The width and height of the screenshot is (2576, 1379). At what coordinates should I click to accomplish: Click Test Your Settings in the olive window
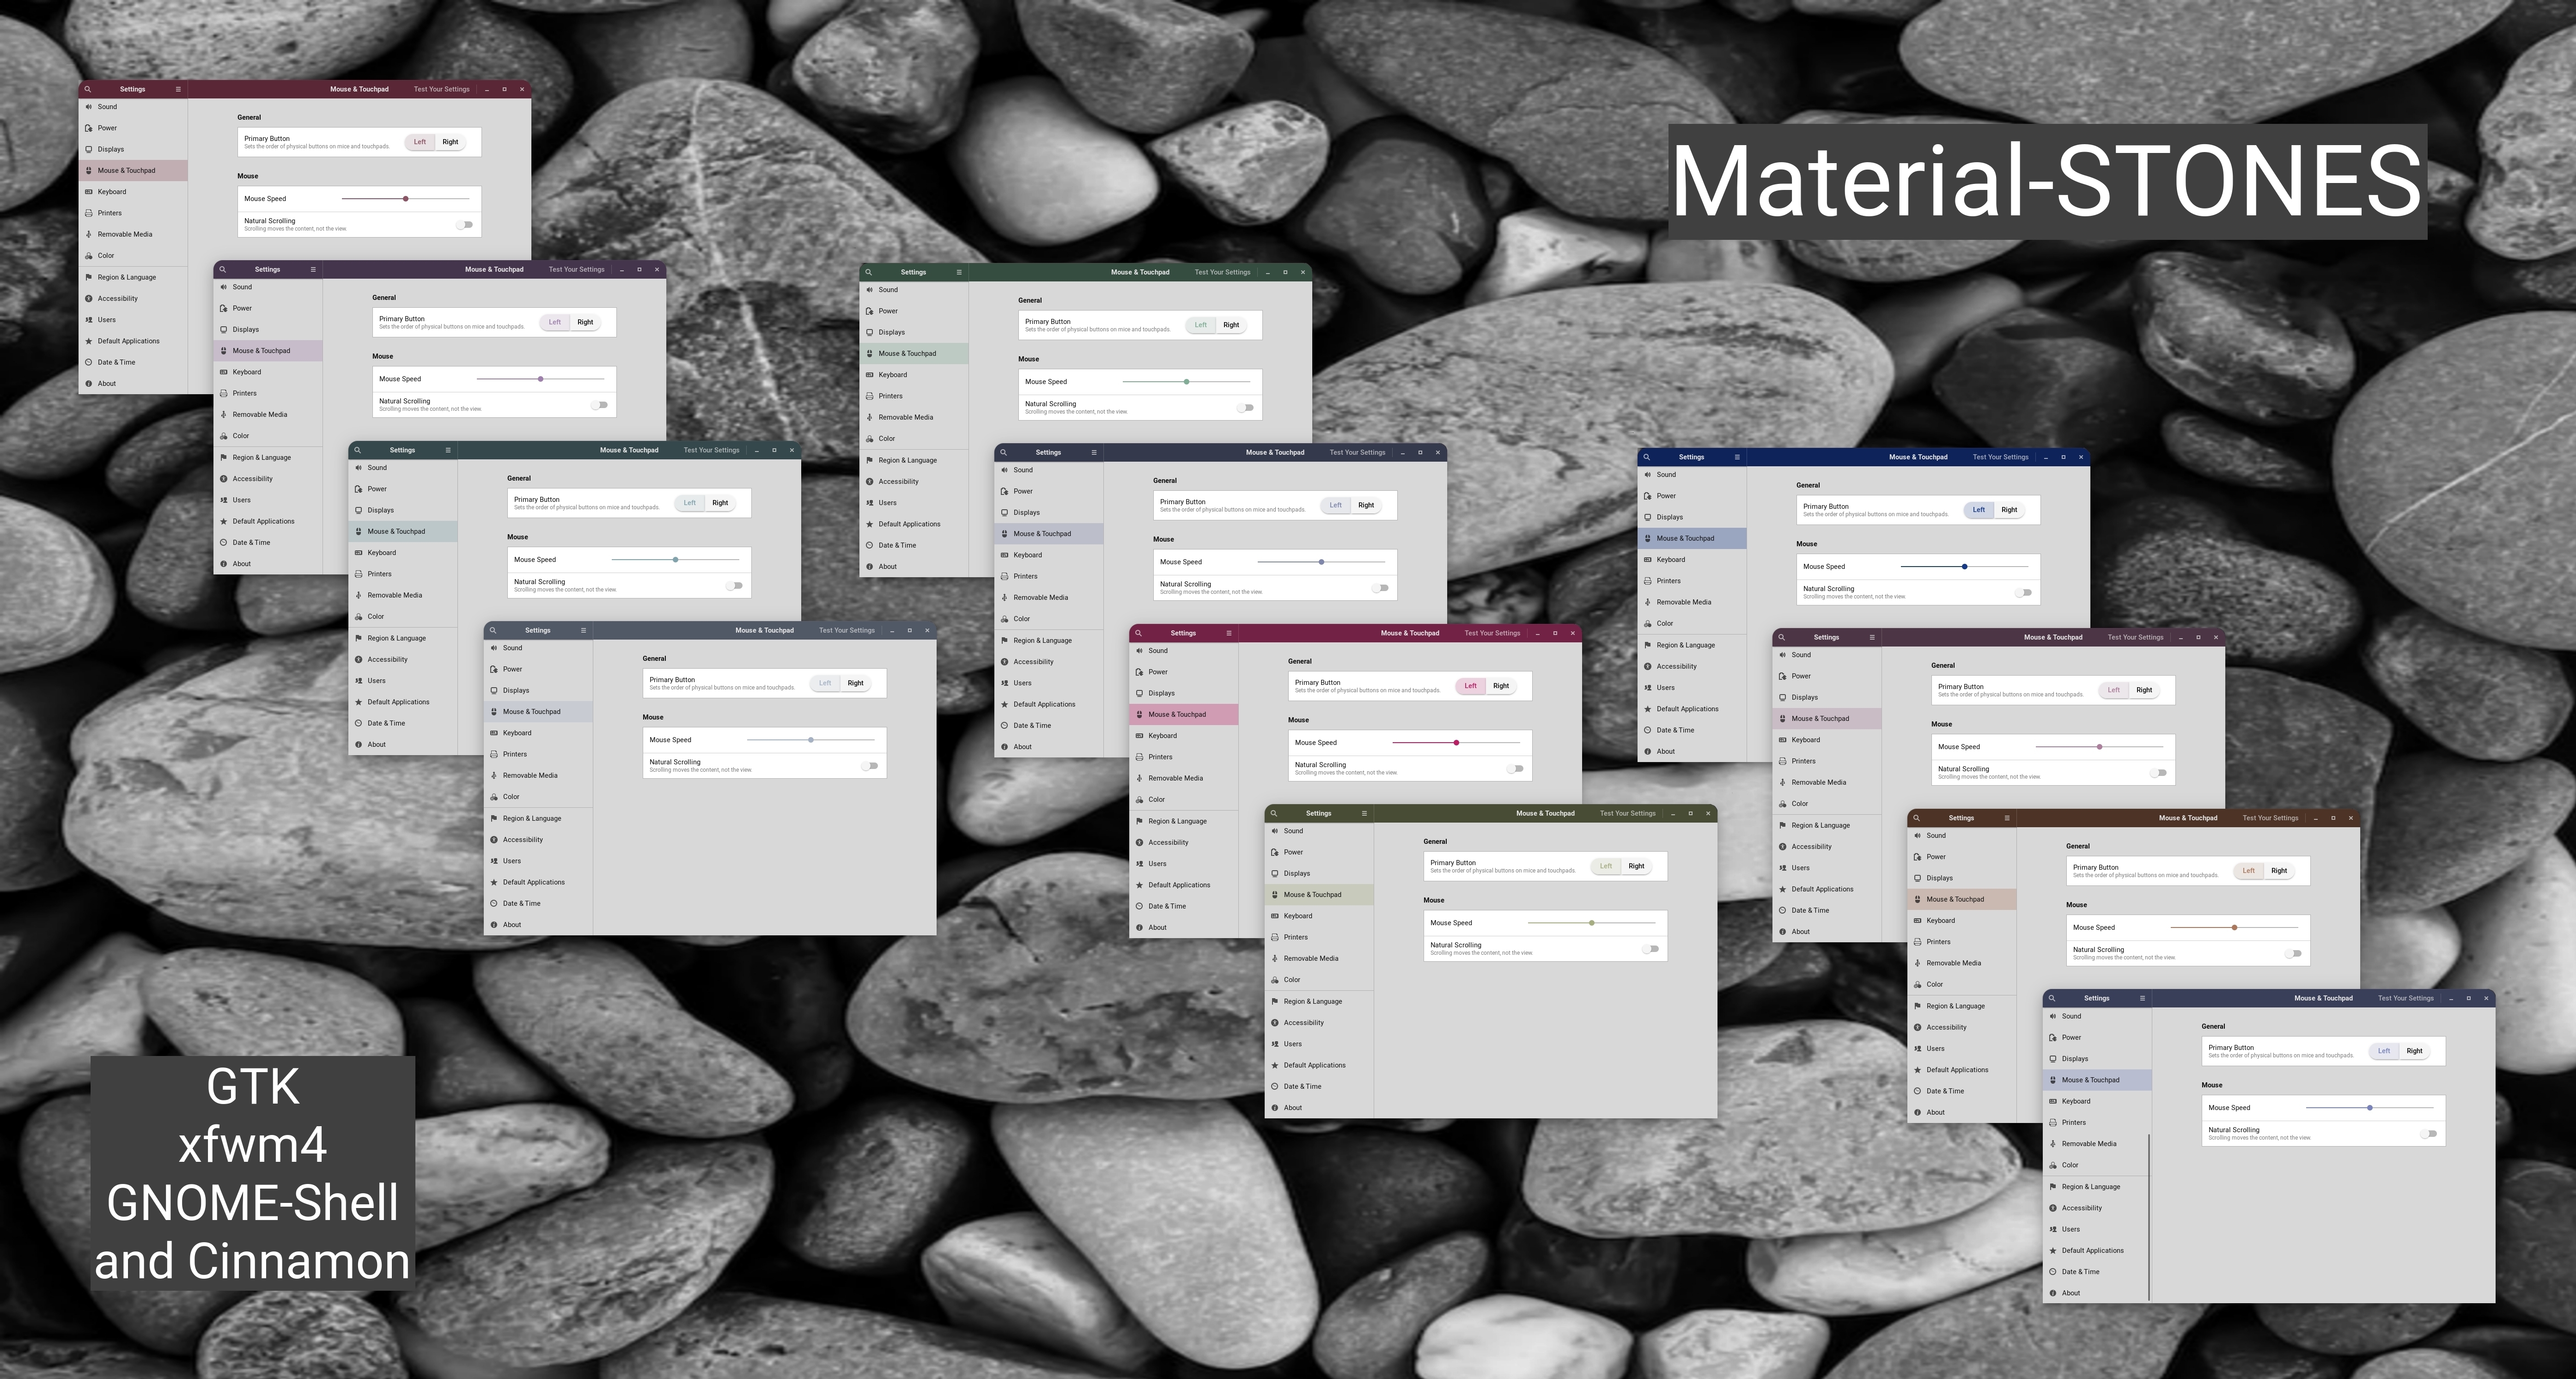point(1627,813)
